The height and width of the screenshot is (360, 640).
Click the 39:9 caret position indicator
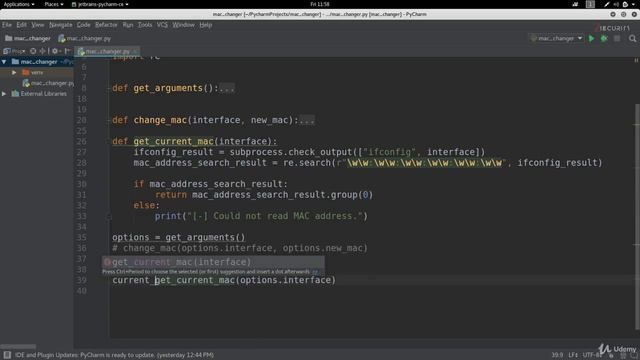click(557, 355)
